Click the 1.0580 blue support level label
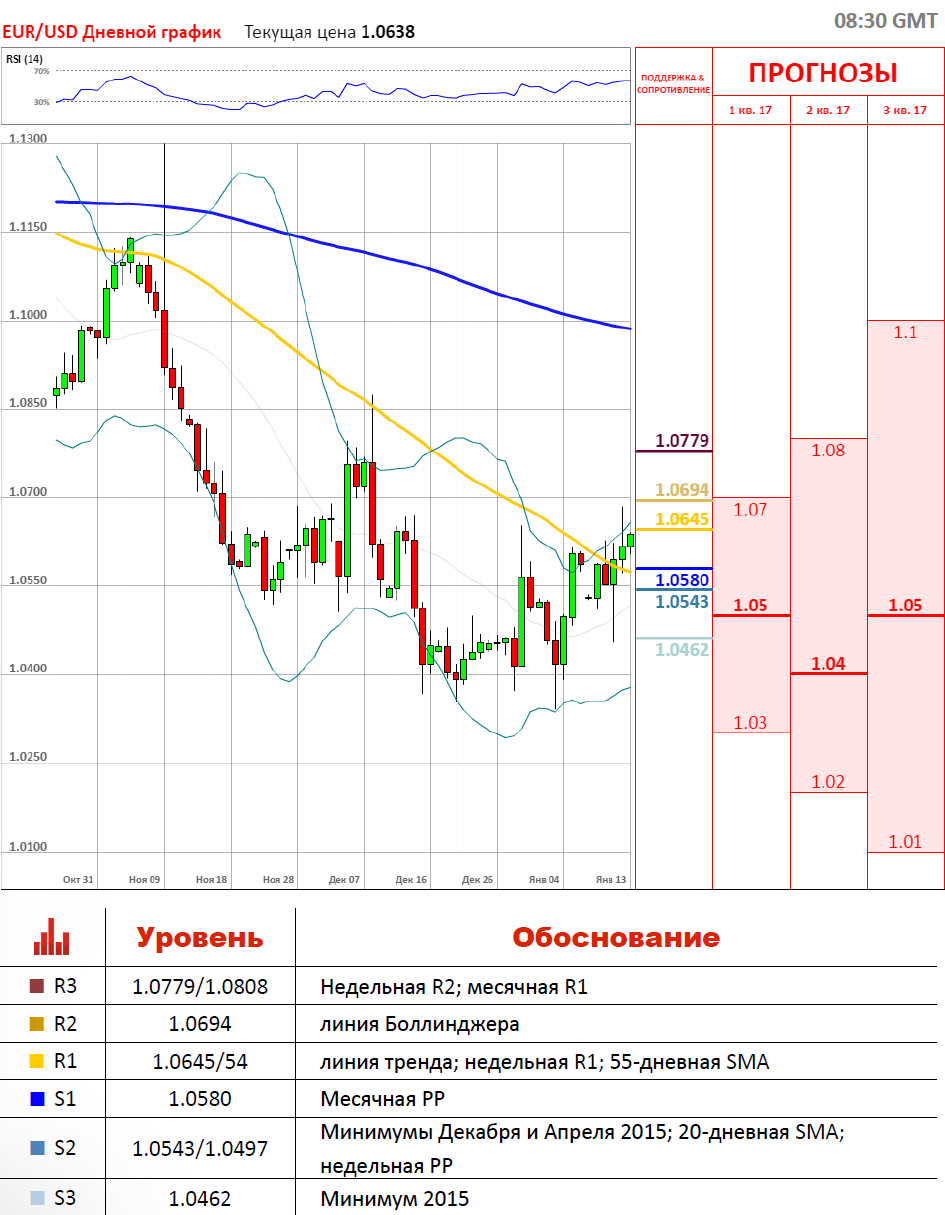 point(682,580)
